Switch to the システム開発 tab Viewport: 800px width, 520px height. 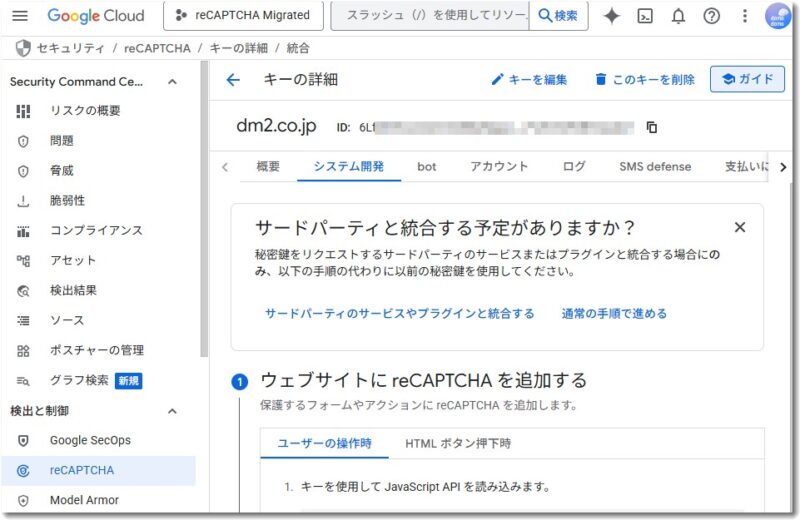point(349,167)
